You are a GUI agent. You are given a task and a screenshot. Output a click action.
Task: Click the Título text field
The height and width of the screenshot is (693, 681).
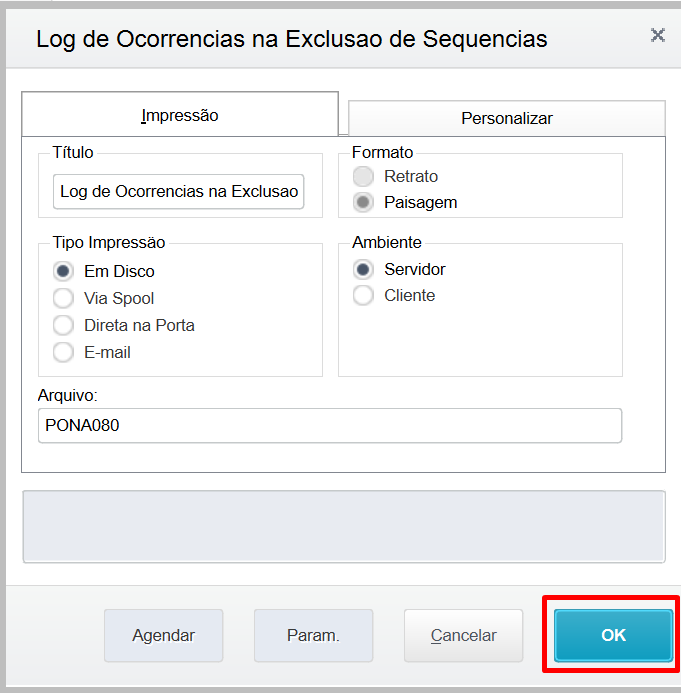coord(179,191)
